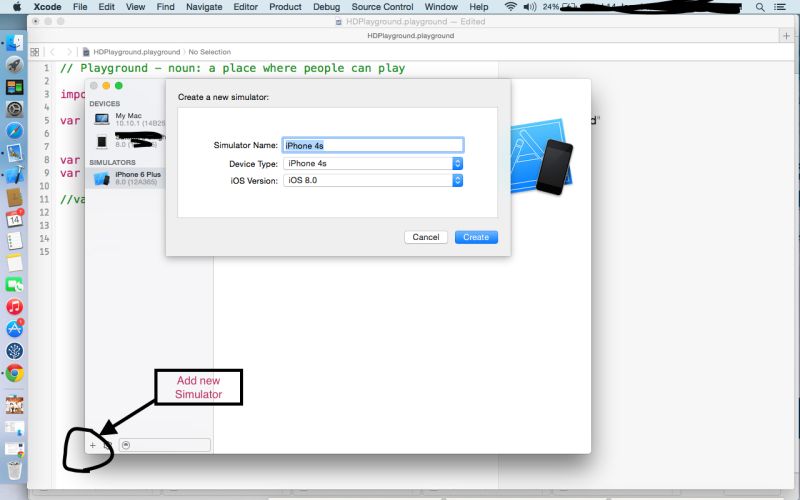Open the View menu
Viewport: 800px width, 500px height.
point(135,7)
